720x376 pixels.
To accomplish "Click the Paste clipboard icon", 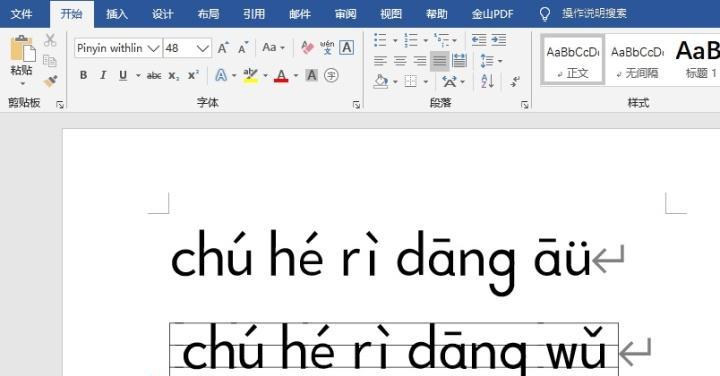I will pyautogui.click(x=22, y=48).
